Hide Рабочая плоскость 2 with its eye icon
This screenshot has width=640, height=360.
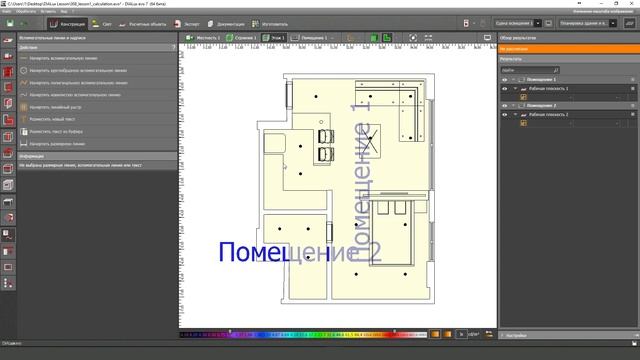coord(504,115)
